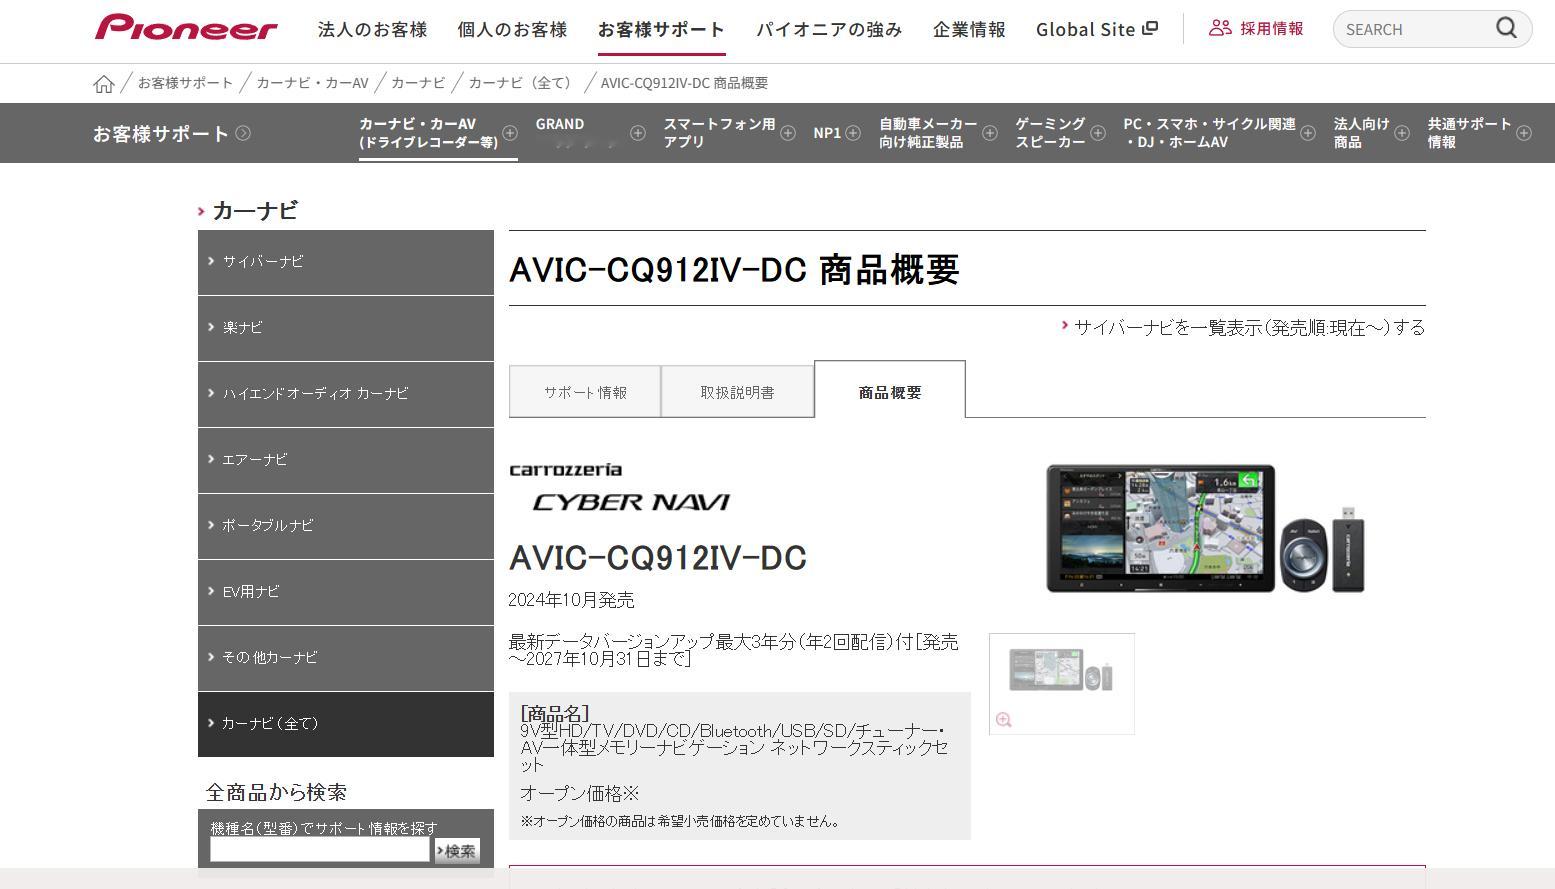Expand the 法人向け商品 plus icon

point(1402,133)
